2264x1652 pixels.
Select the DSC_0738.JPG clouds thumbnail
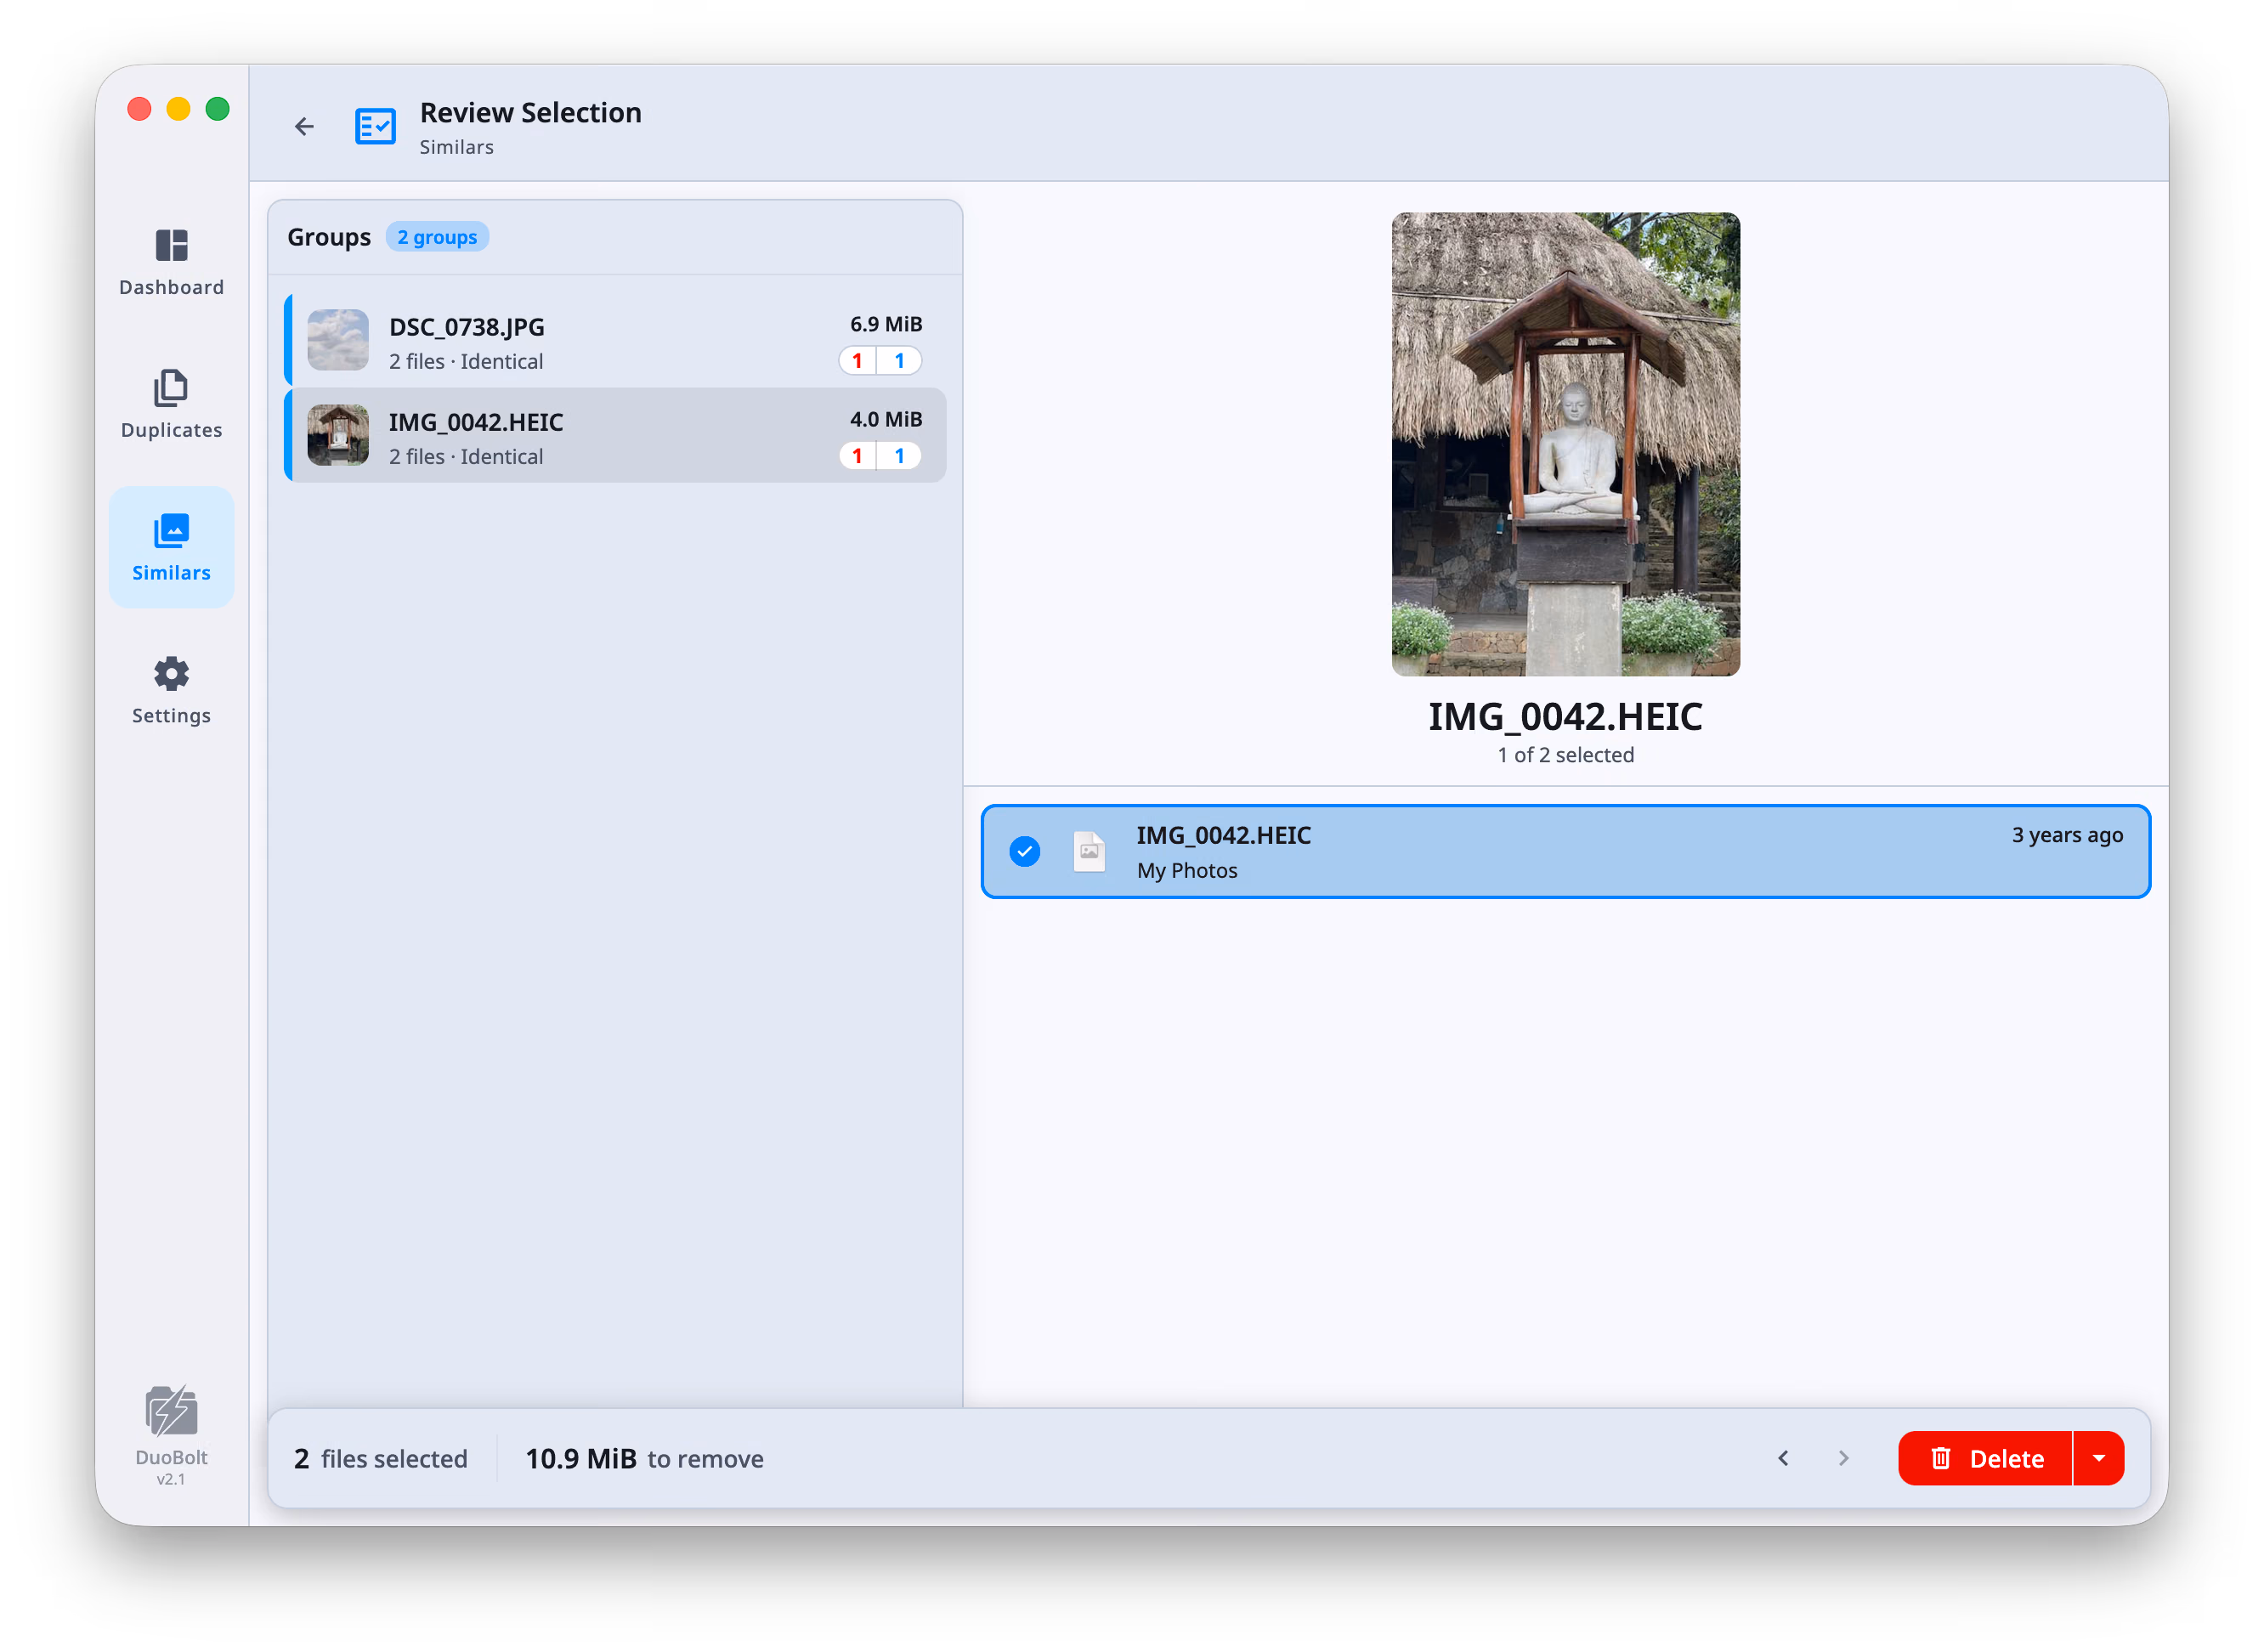(x=338, y=340)
